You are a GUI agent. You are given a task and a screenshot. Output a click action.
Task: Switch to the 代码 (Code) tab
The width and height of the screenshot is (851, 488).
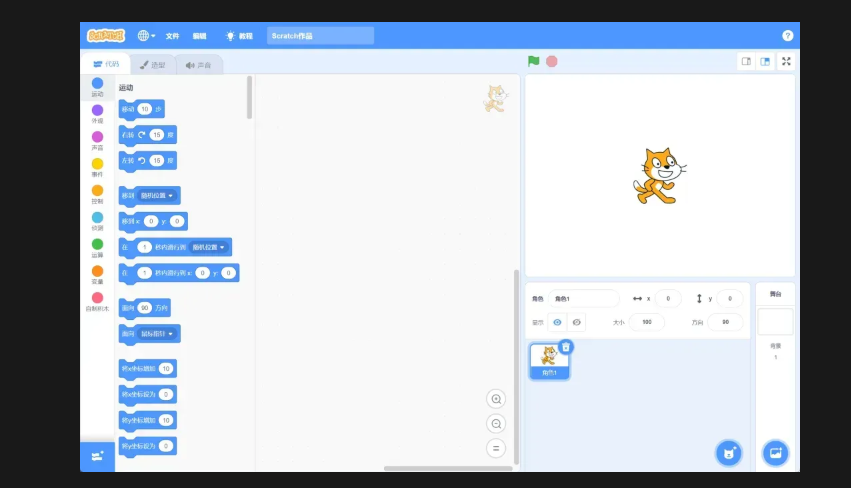pos(106,64)
